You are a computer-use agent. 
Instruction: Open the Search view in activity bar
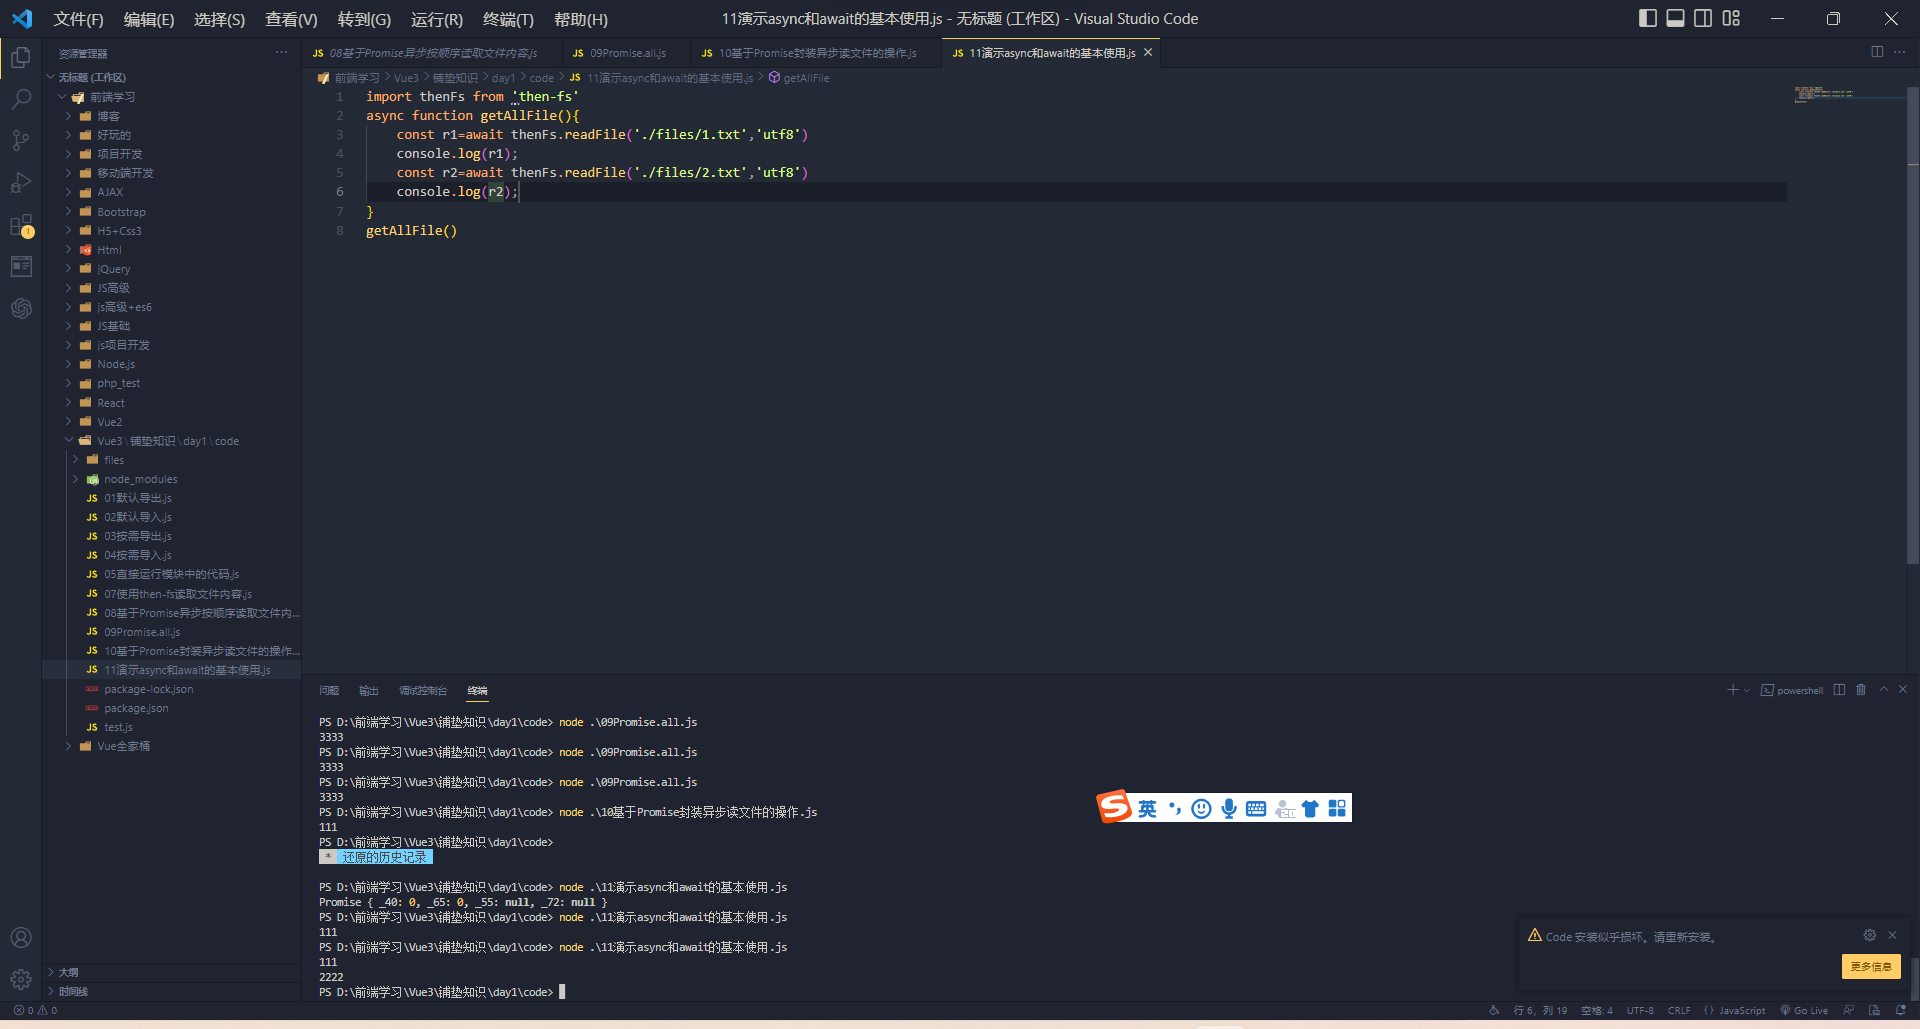tap(21, 99)
